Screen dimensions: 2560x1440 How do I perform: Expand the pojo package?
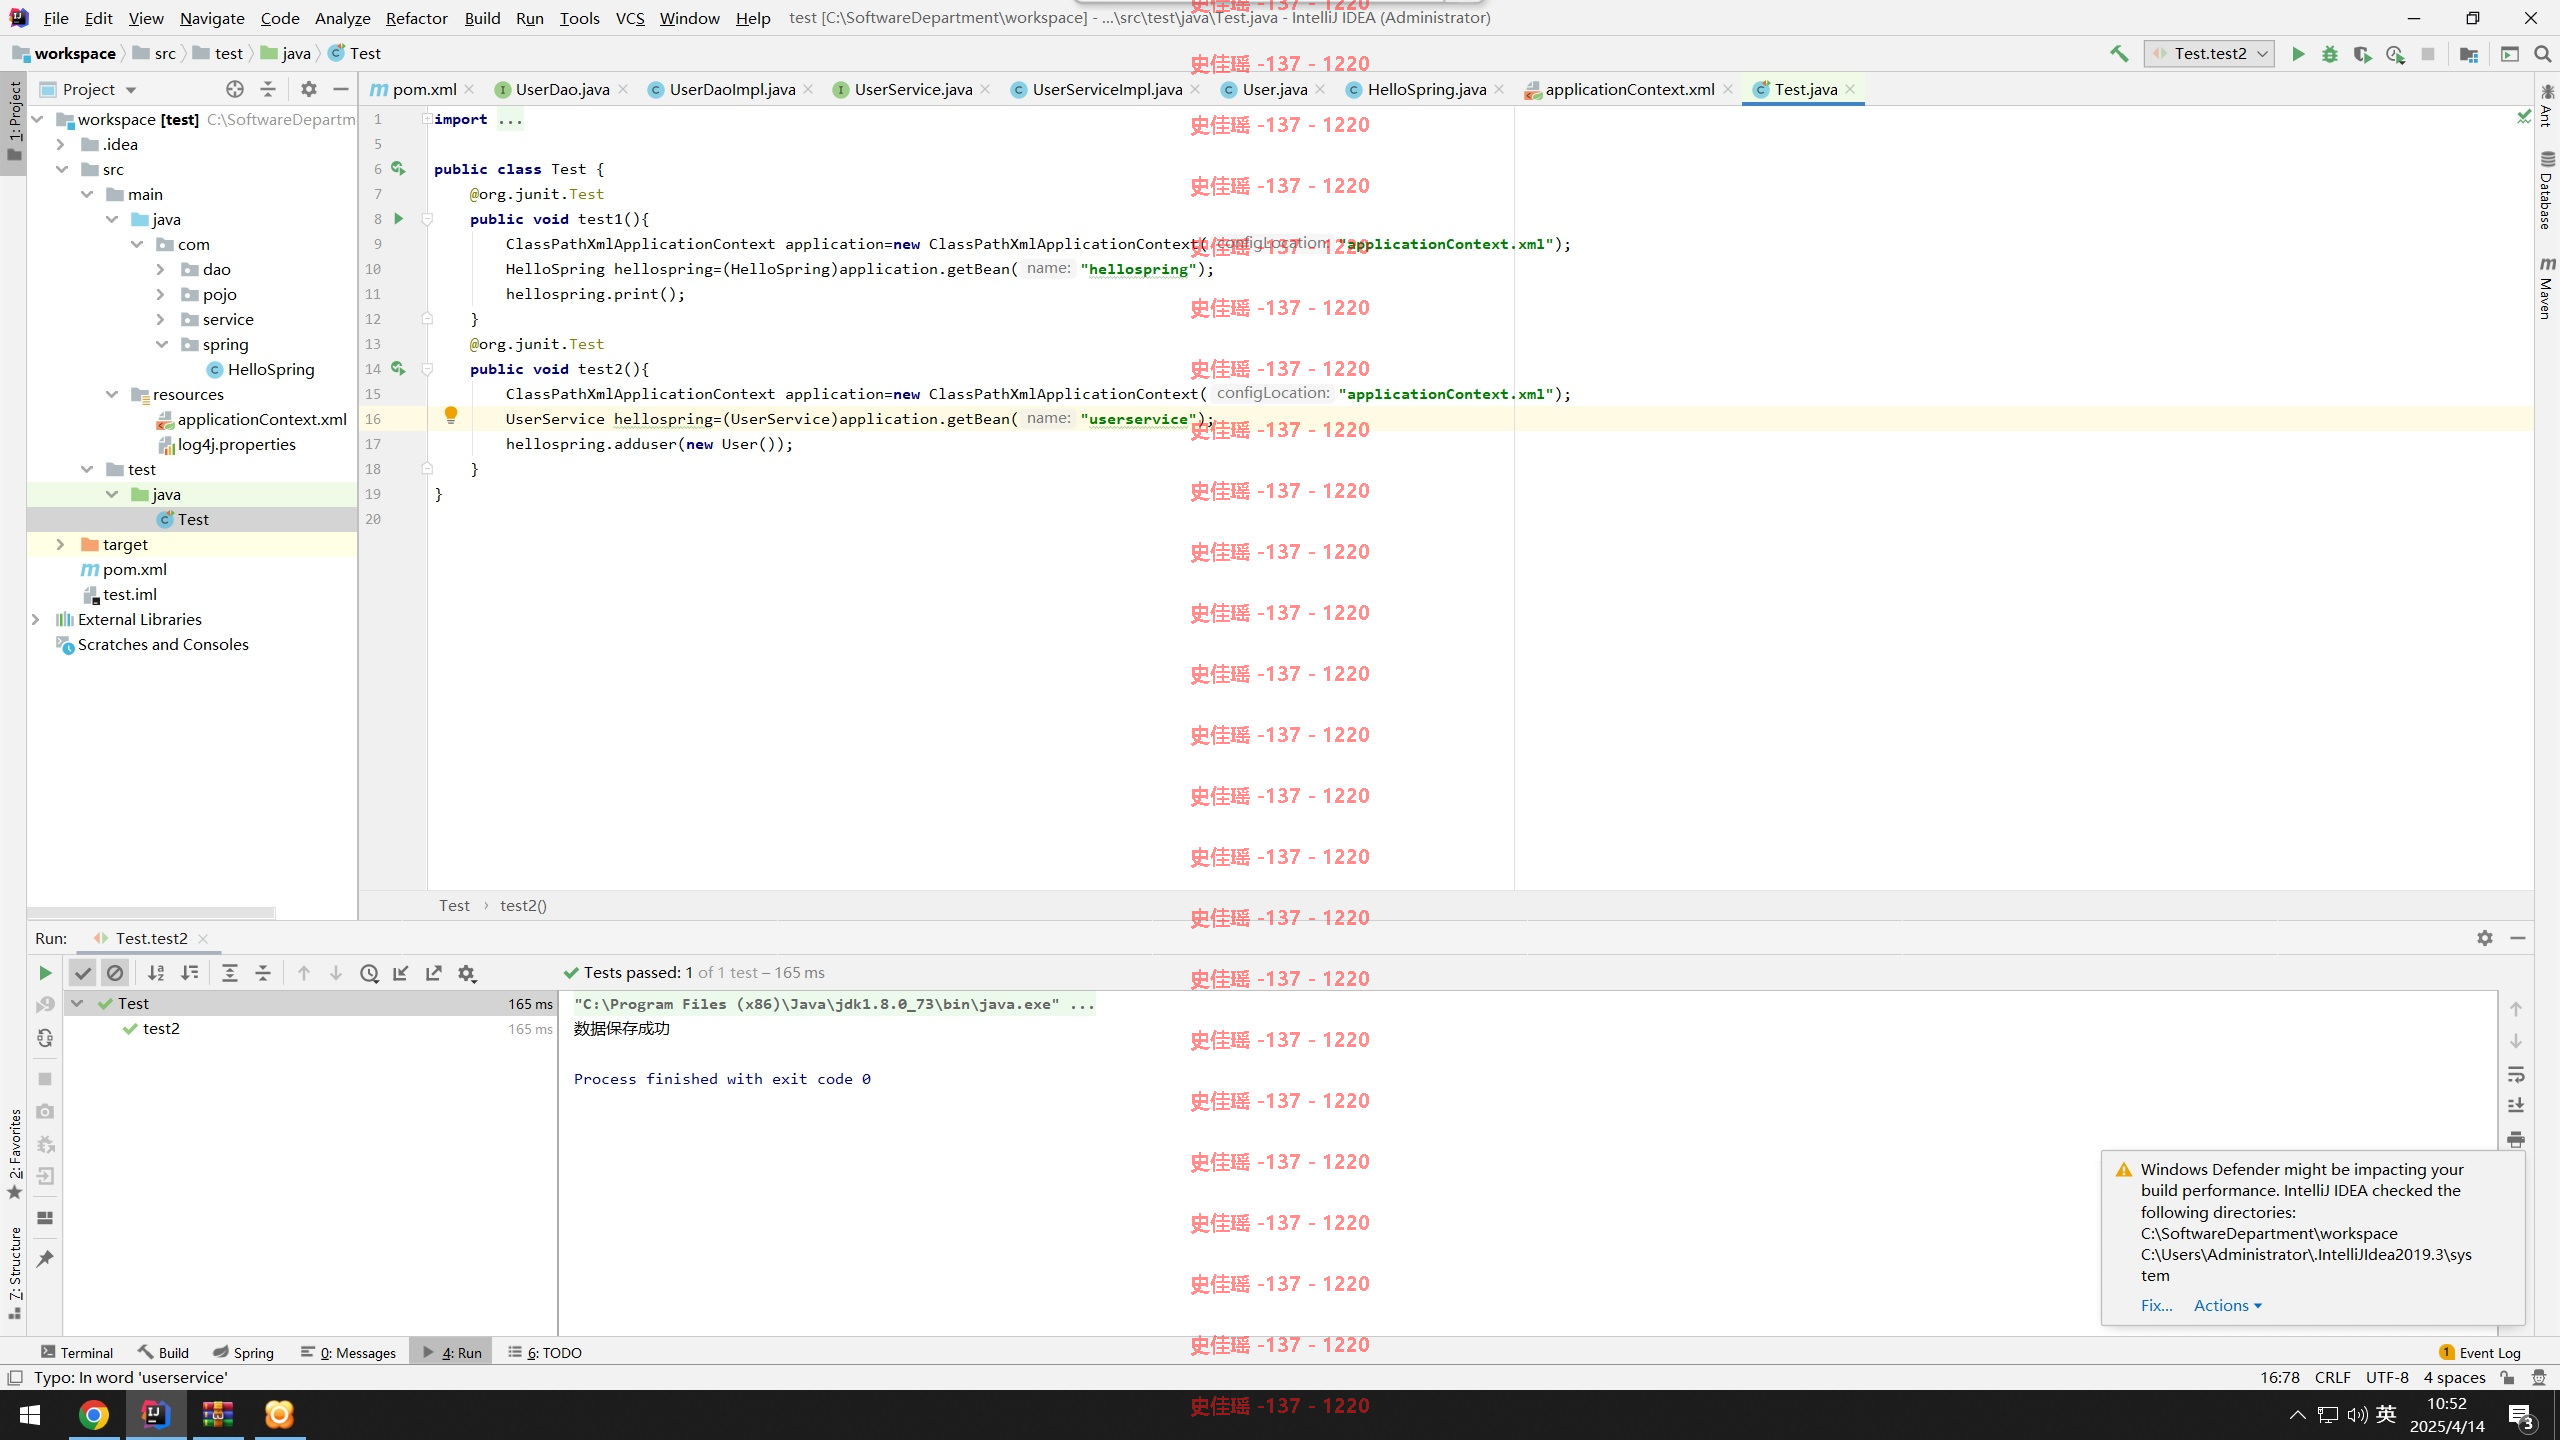pyautogui.click(x=160, y=294)
